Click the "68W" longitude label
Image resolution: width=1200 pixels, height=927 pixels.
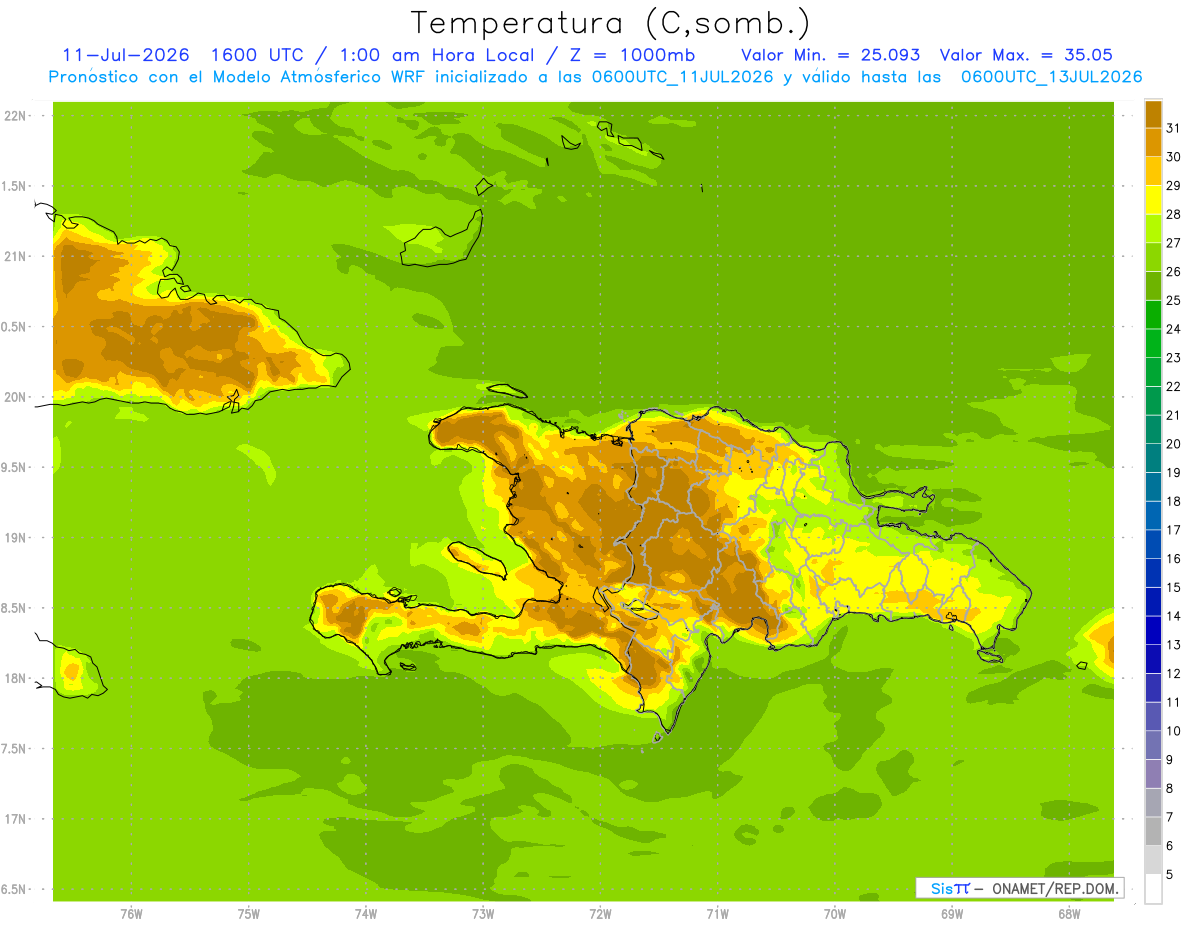click(x=1069, y=914)
